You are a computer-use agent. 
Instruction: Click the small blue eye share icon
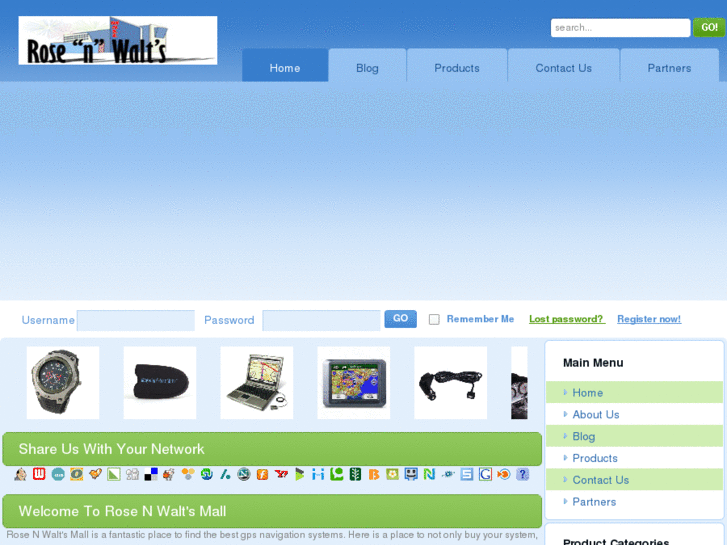tap(448, 474)
